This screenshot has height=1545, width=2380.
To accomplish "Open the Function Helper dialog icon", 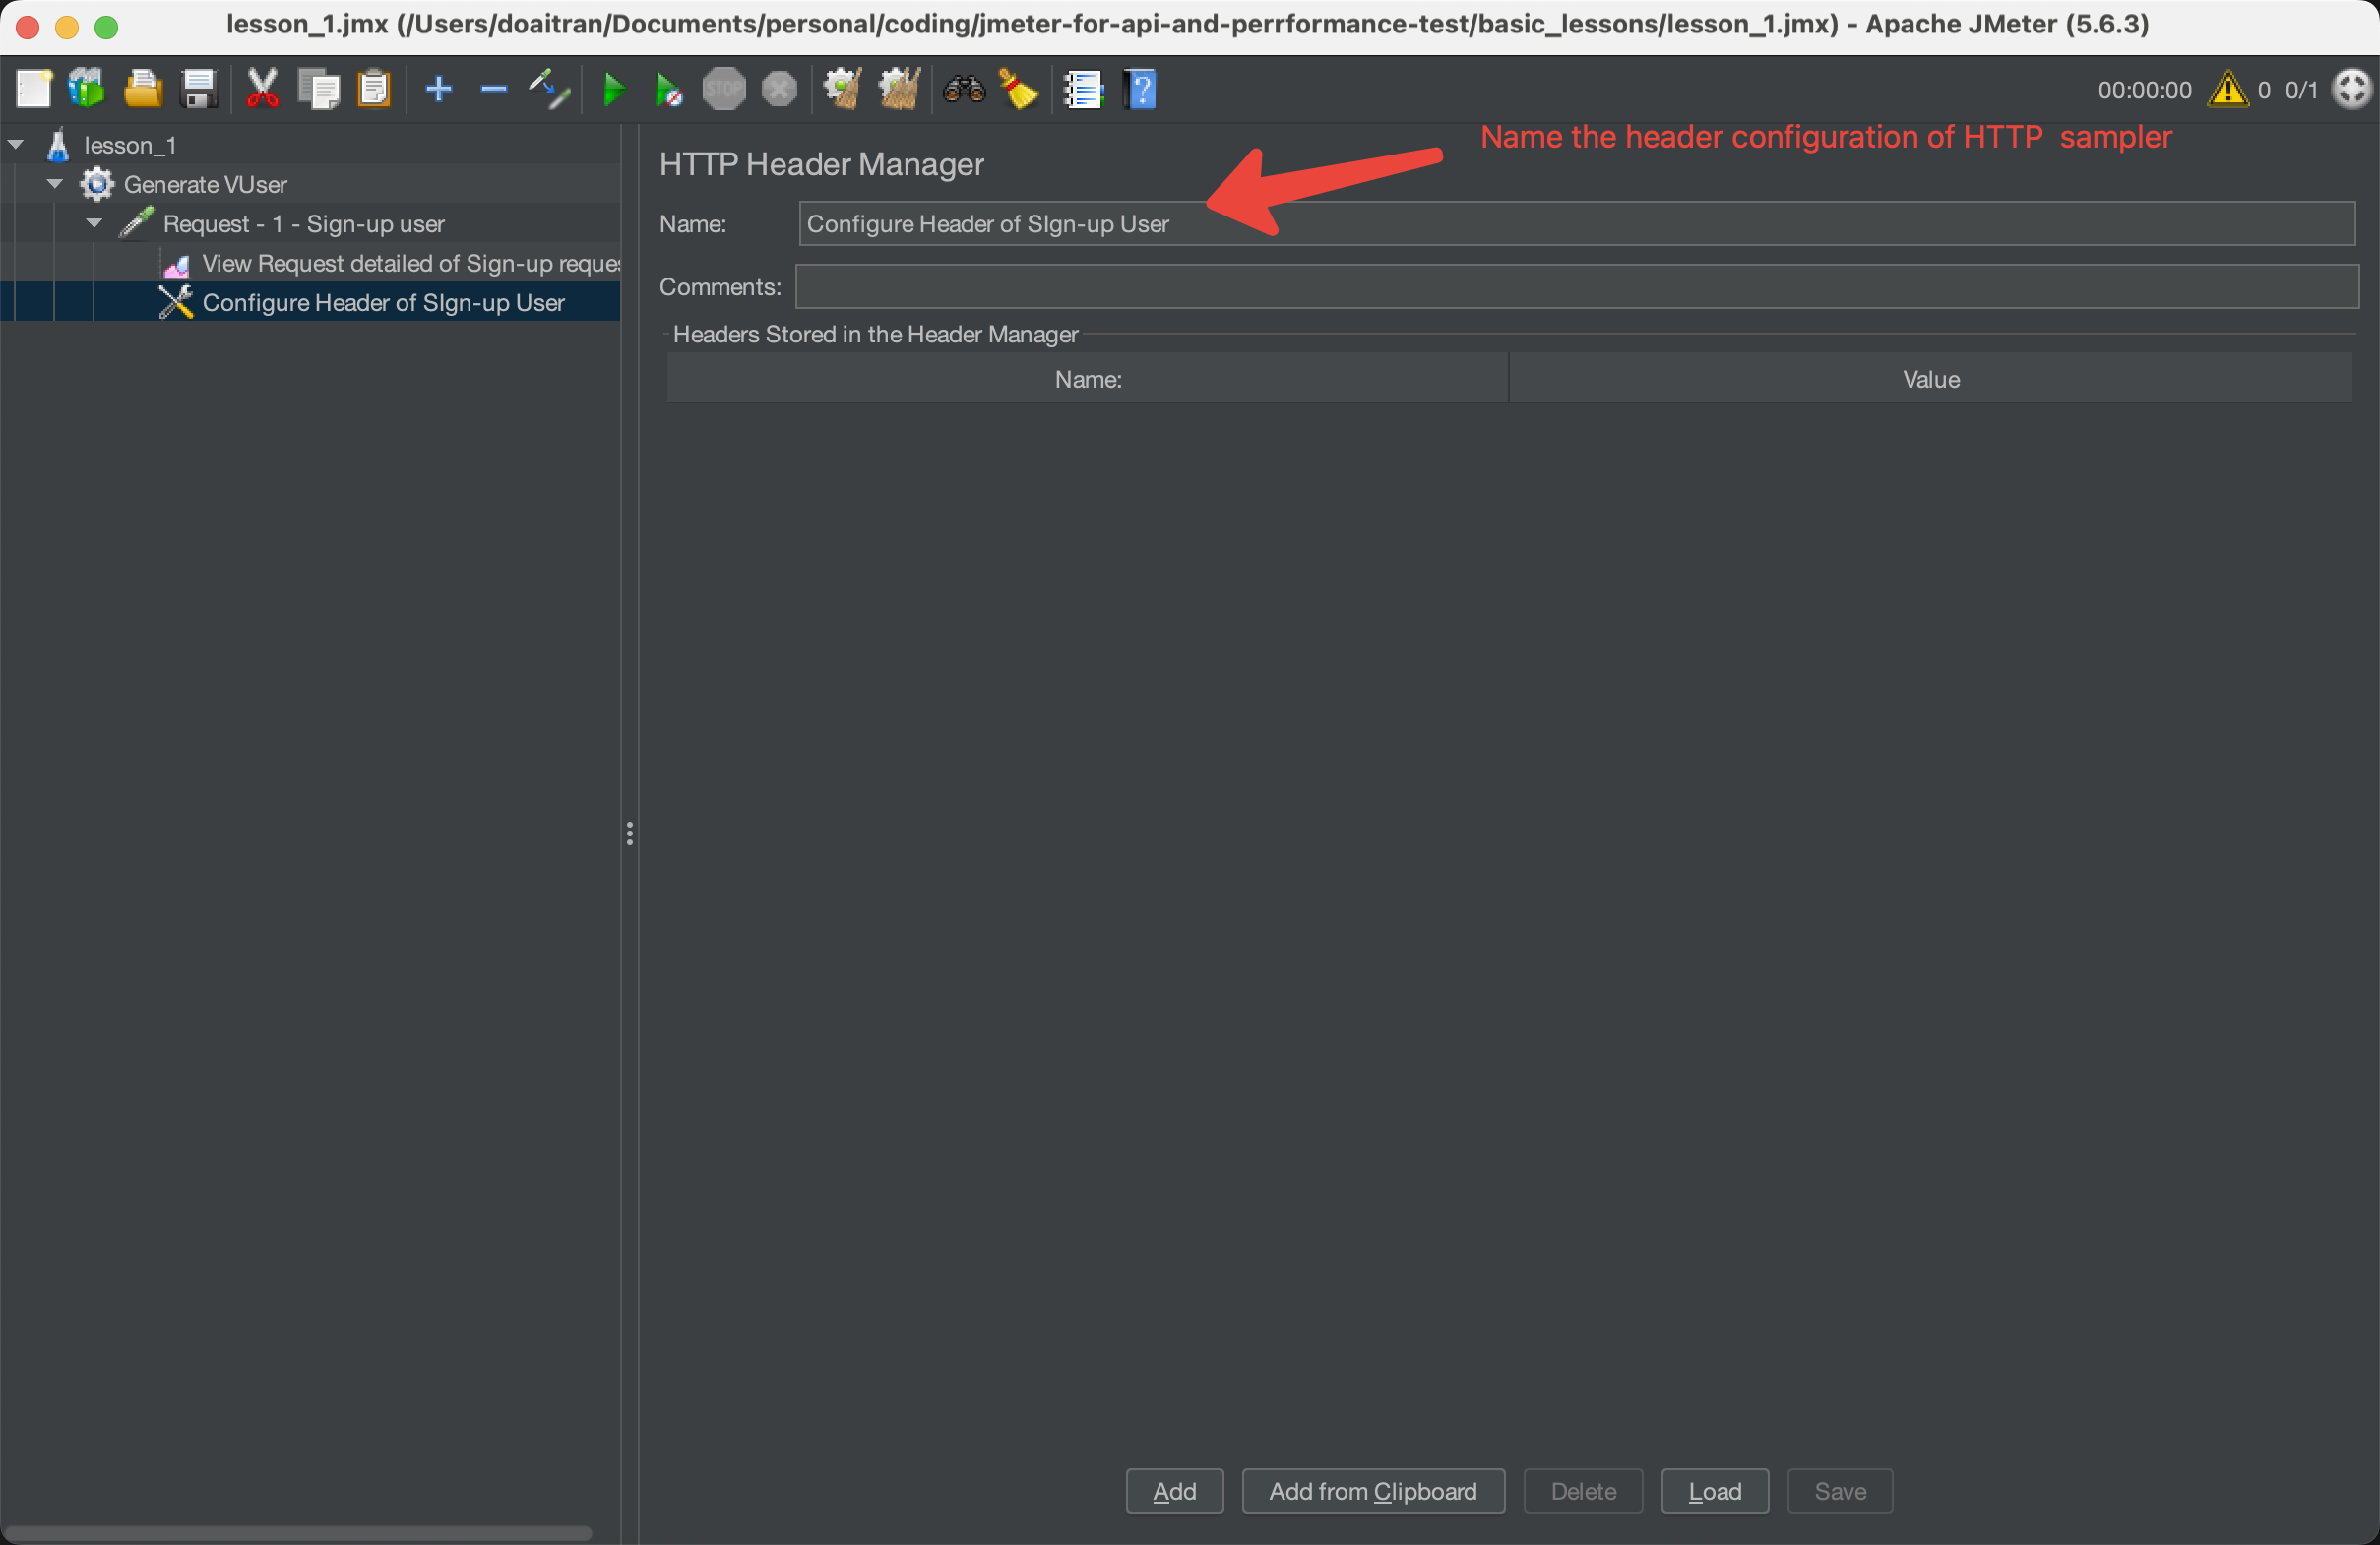I will click(x=1083, y=89).
